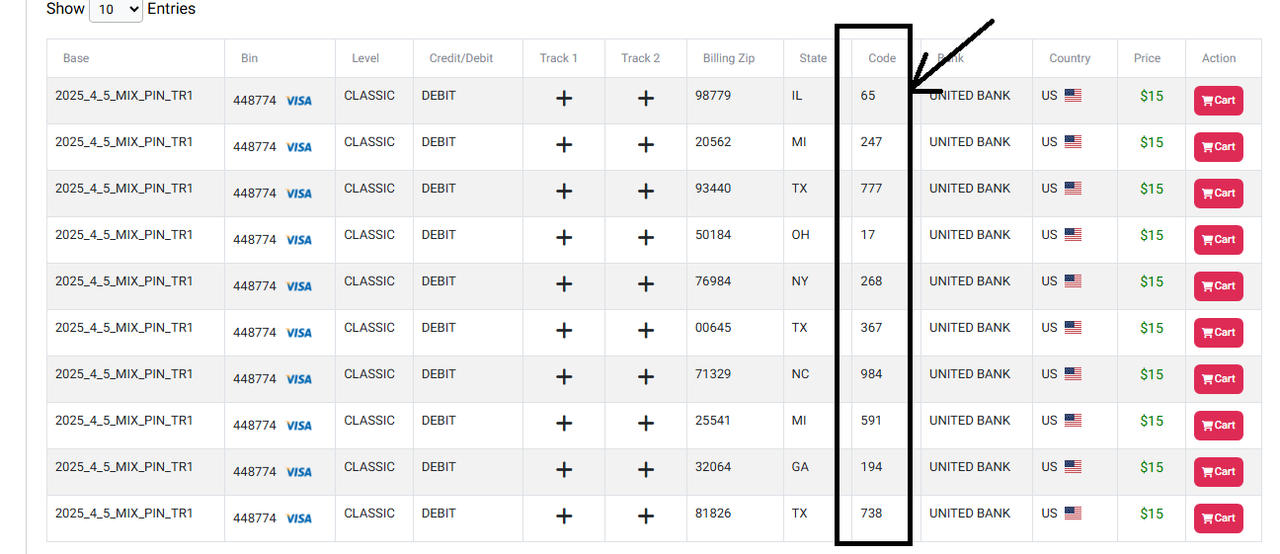1280x554 pixels.
Task: Click the Cart button for zip 50184
Action: coord(1218,239)
